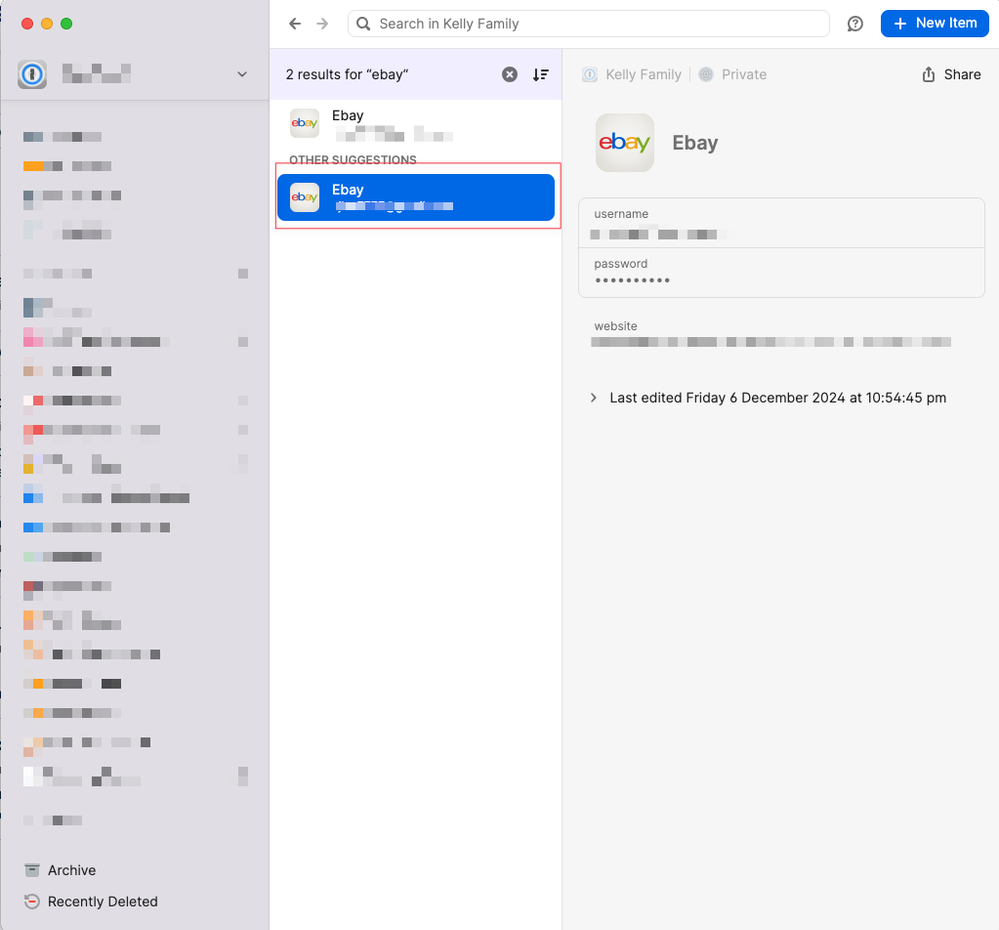Image resolution: width=999 pixels, height=930 pixels.
Task: Select the first Ebay search result
Action: coord(415,124)
